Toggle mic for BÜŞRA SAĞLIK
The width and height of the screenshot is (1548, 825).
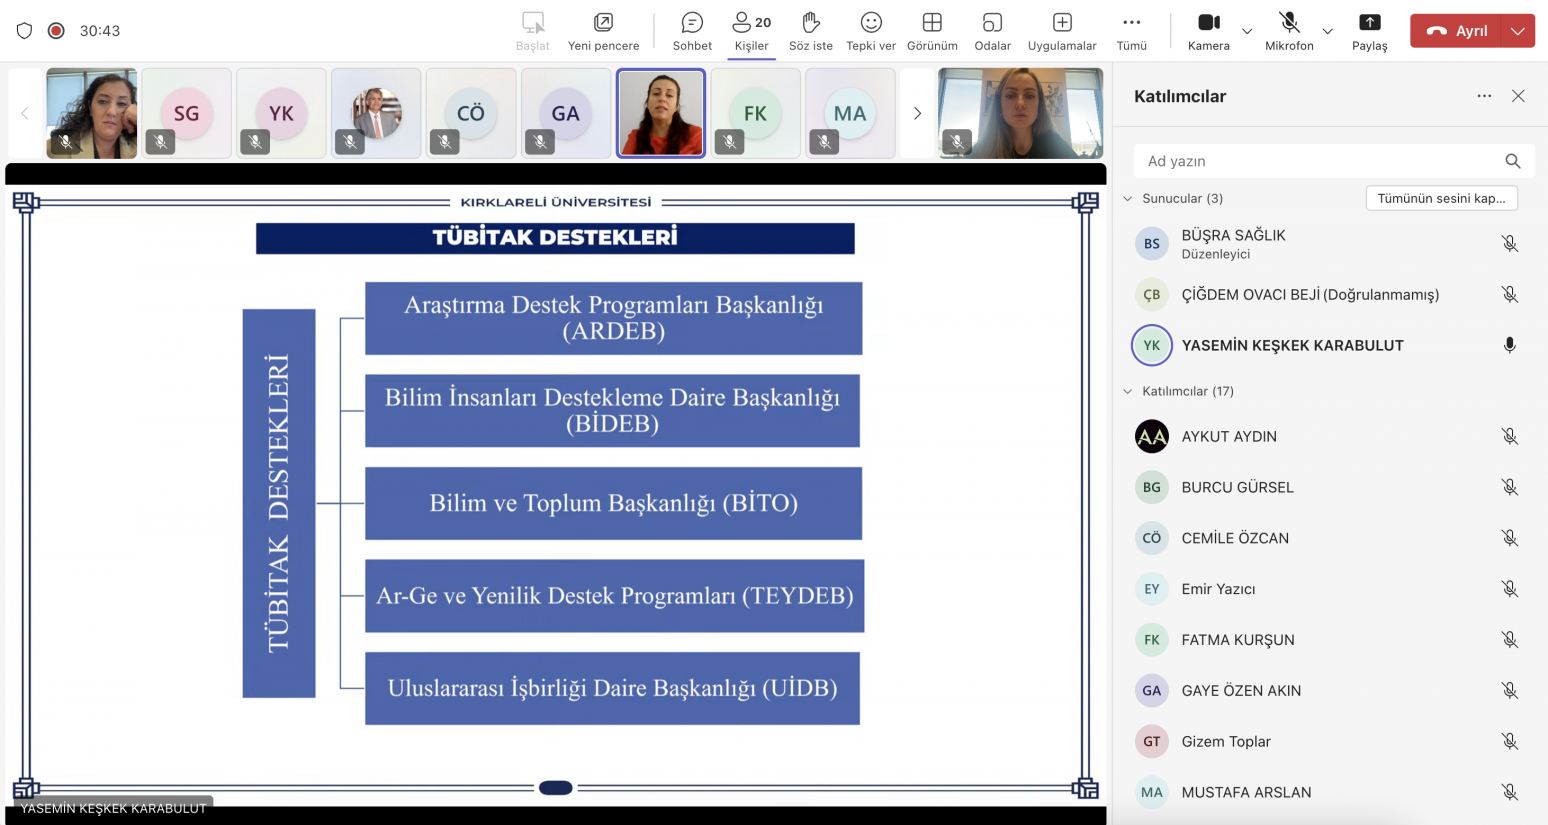click(1509, 244)
